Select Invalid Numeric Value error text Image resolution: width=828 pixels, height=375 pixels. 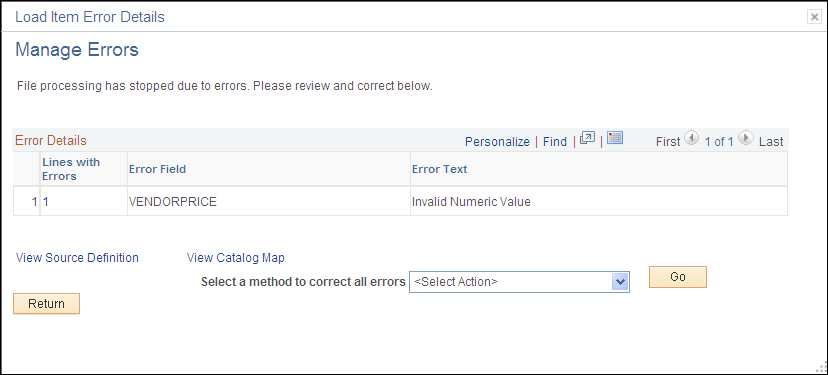click(x=471, y=201)
